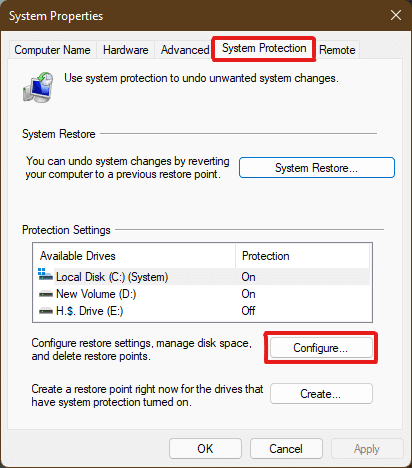Click the H.S. Drive (E:) drive icon
412x468 pixels.
46,311
